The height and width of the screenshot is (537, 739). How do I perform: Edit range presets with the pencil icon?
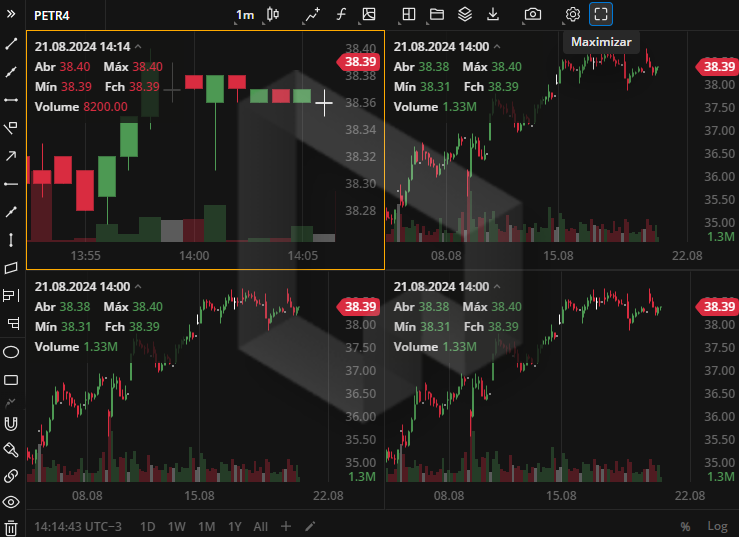tap(310, 526)
